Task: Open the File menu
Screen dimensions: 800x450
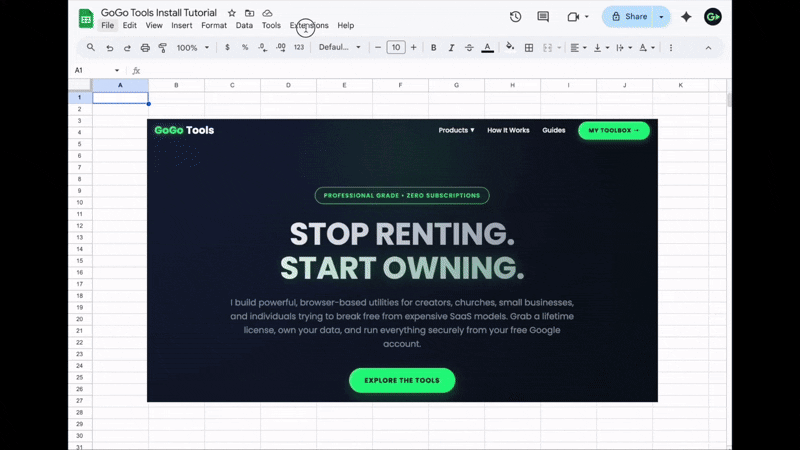Action: (108, 26)
